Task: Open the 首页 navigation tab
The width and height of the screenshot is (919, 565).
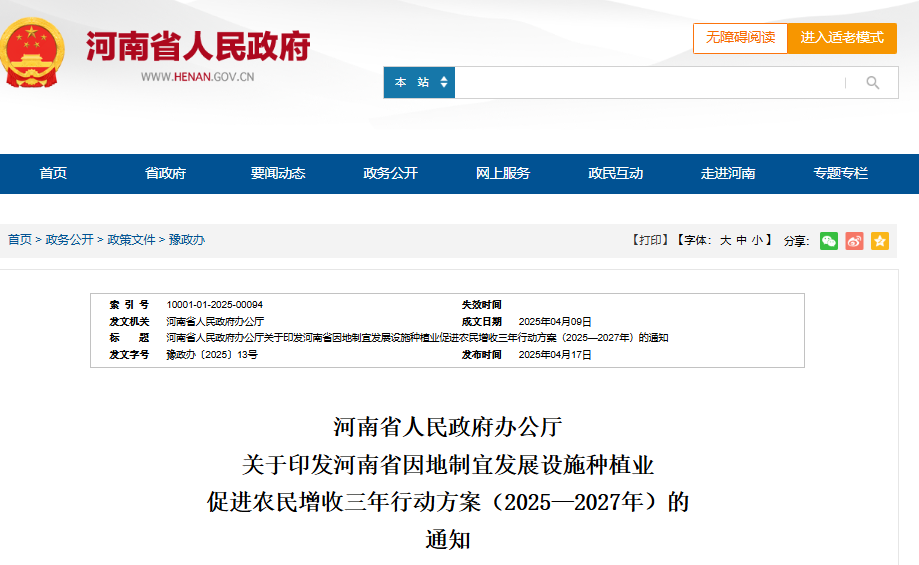Action: pos(53,174)
